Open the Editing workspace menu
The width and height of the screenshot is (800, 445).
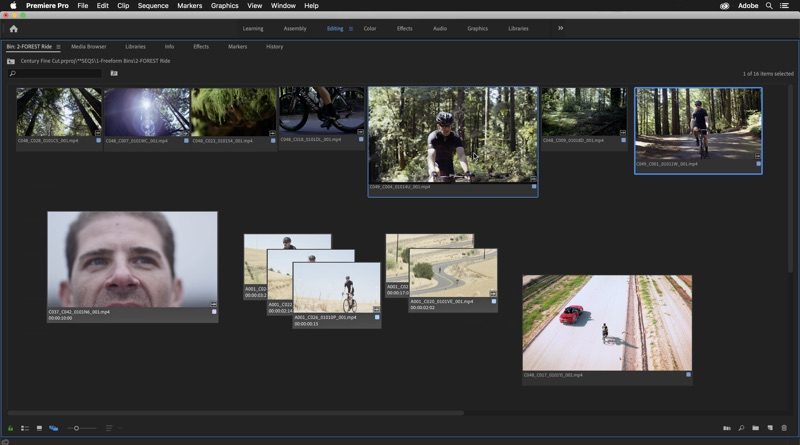(x=351, y=29)
